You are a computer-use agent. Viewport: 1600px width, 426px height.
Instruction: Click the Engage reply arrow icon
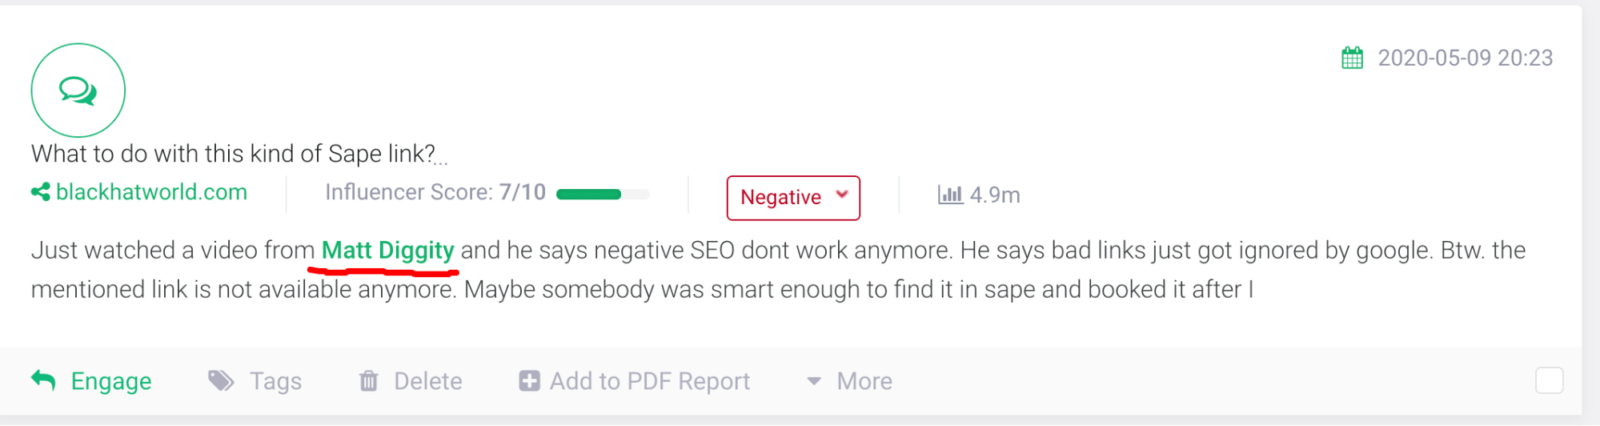tap(43, 381)
